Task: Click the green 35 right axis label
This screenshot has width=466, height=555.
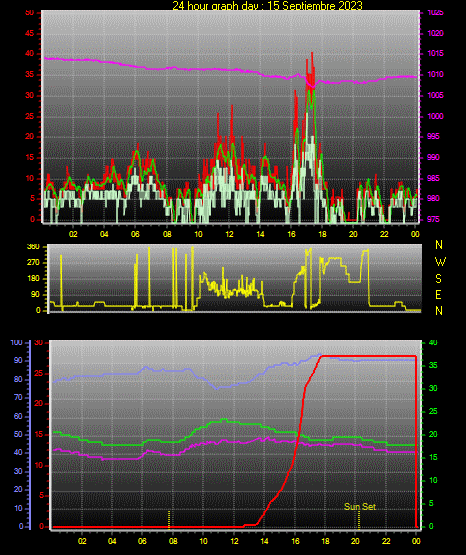Action: pyautogui.click(x=433, y=365)
